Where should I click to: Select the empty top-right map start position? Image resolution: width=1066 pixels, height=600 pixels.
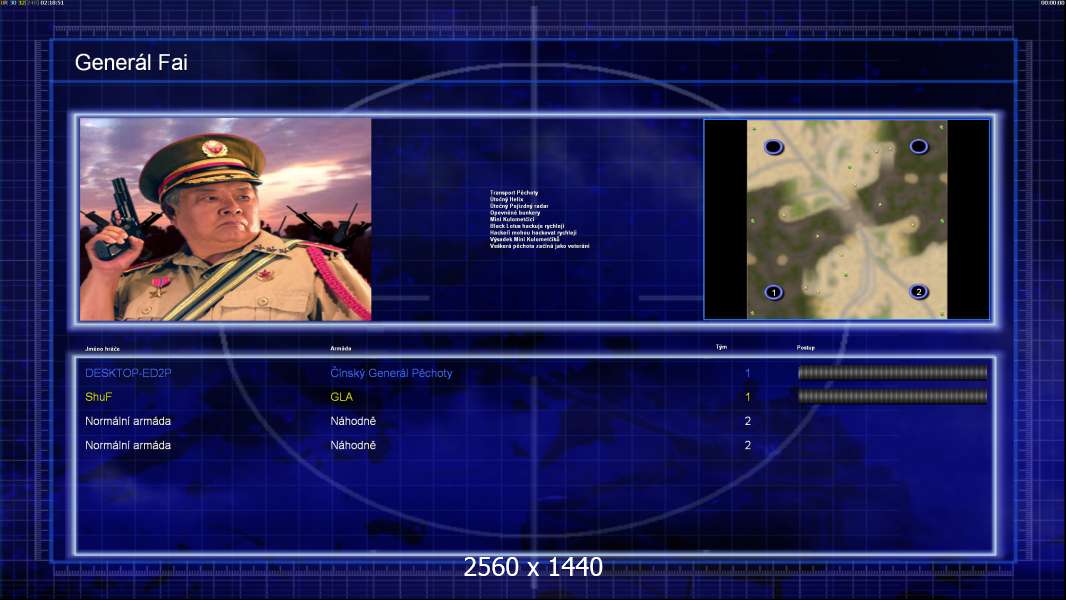pos(918,146)
